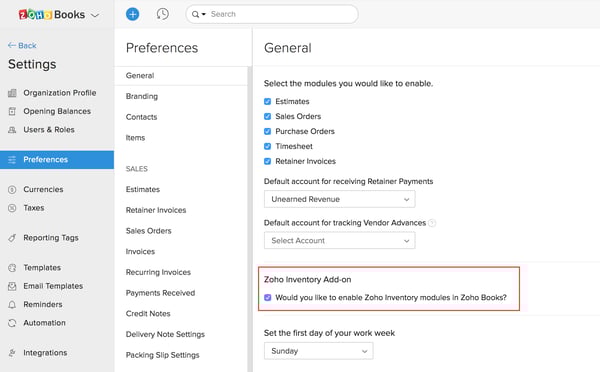Click the Organization Profile building icon
This screenshot has width=600, height=372.
(x=12, y=93)
